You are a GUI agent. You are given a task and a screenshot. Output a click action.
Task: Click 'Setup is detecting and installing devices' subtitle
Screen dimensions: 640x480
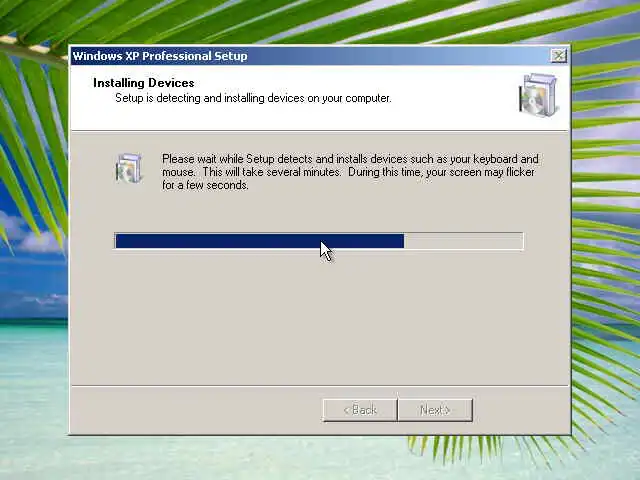point(253,98)
